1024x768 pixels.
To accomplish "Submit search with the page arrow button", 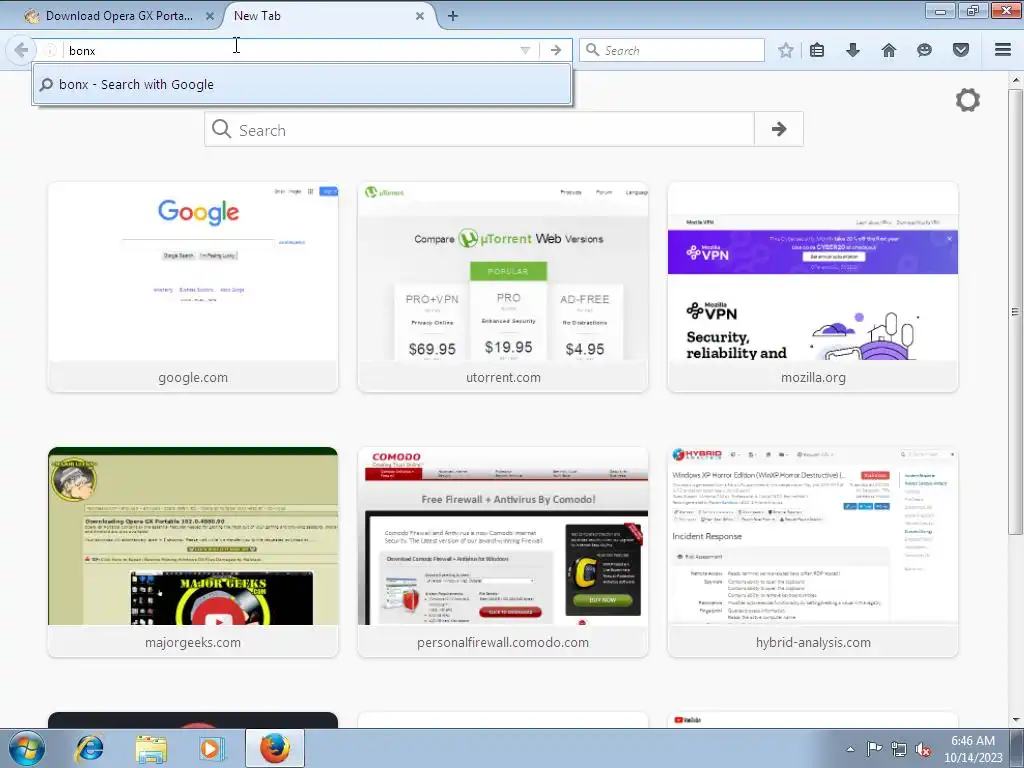I will (778, 129).
